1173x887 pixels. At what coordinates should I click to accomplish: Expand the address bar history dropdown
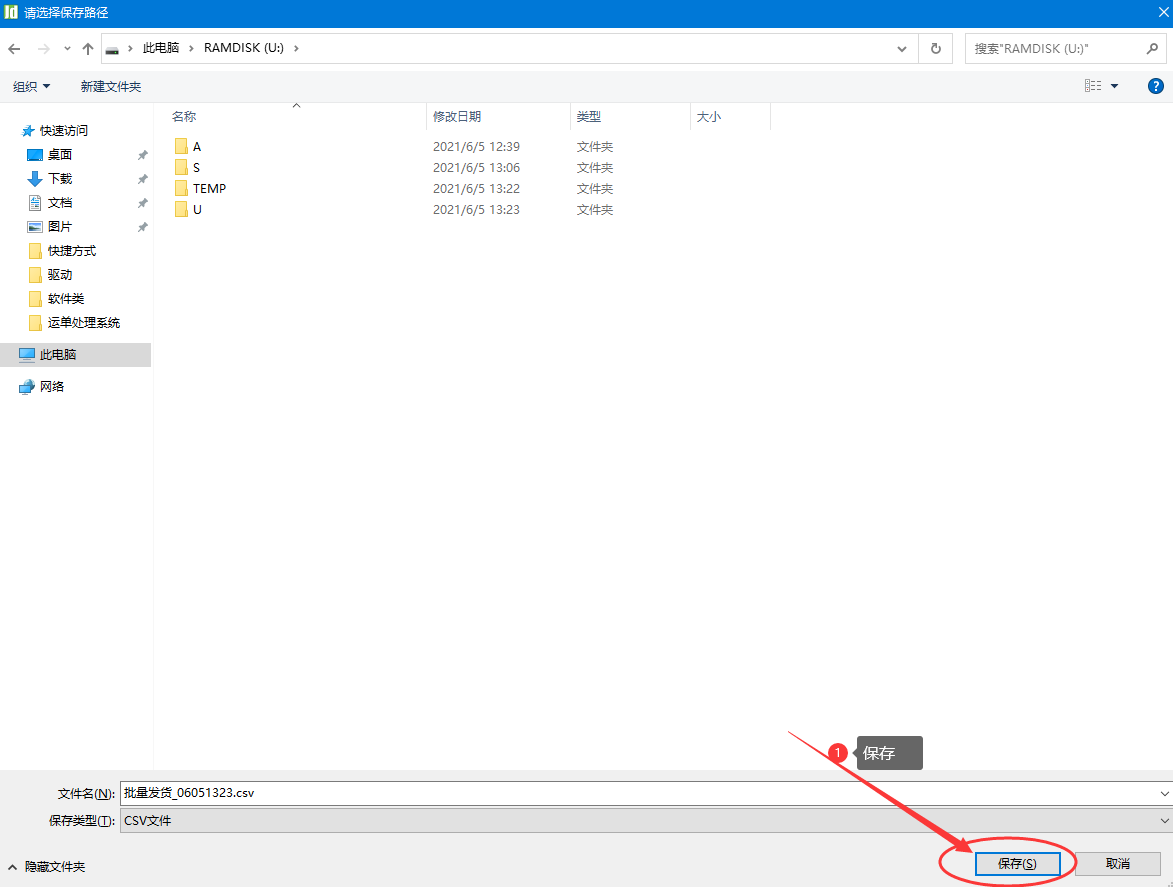[902, 48]
